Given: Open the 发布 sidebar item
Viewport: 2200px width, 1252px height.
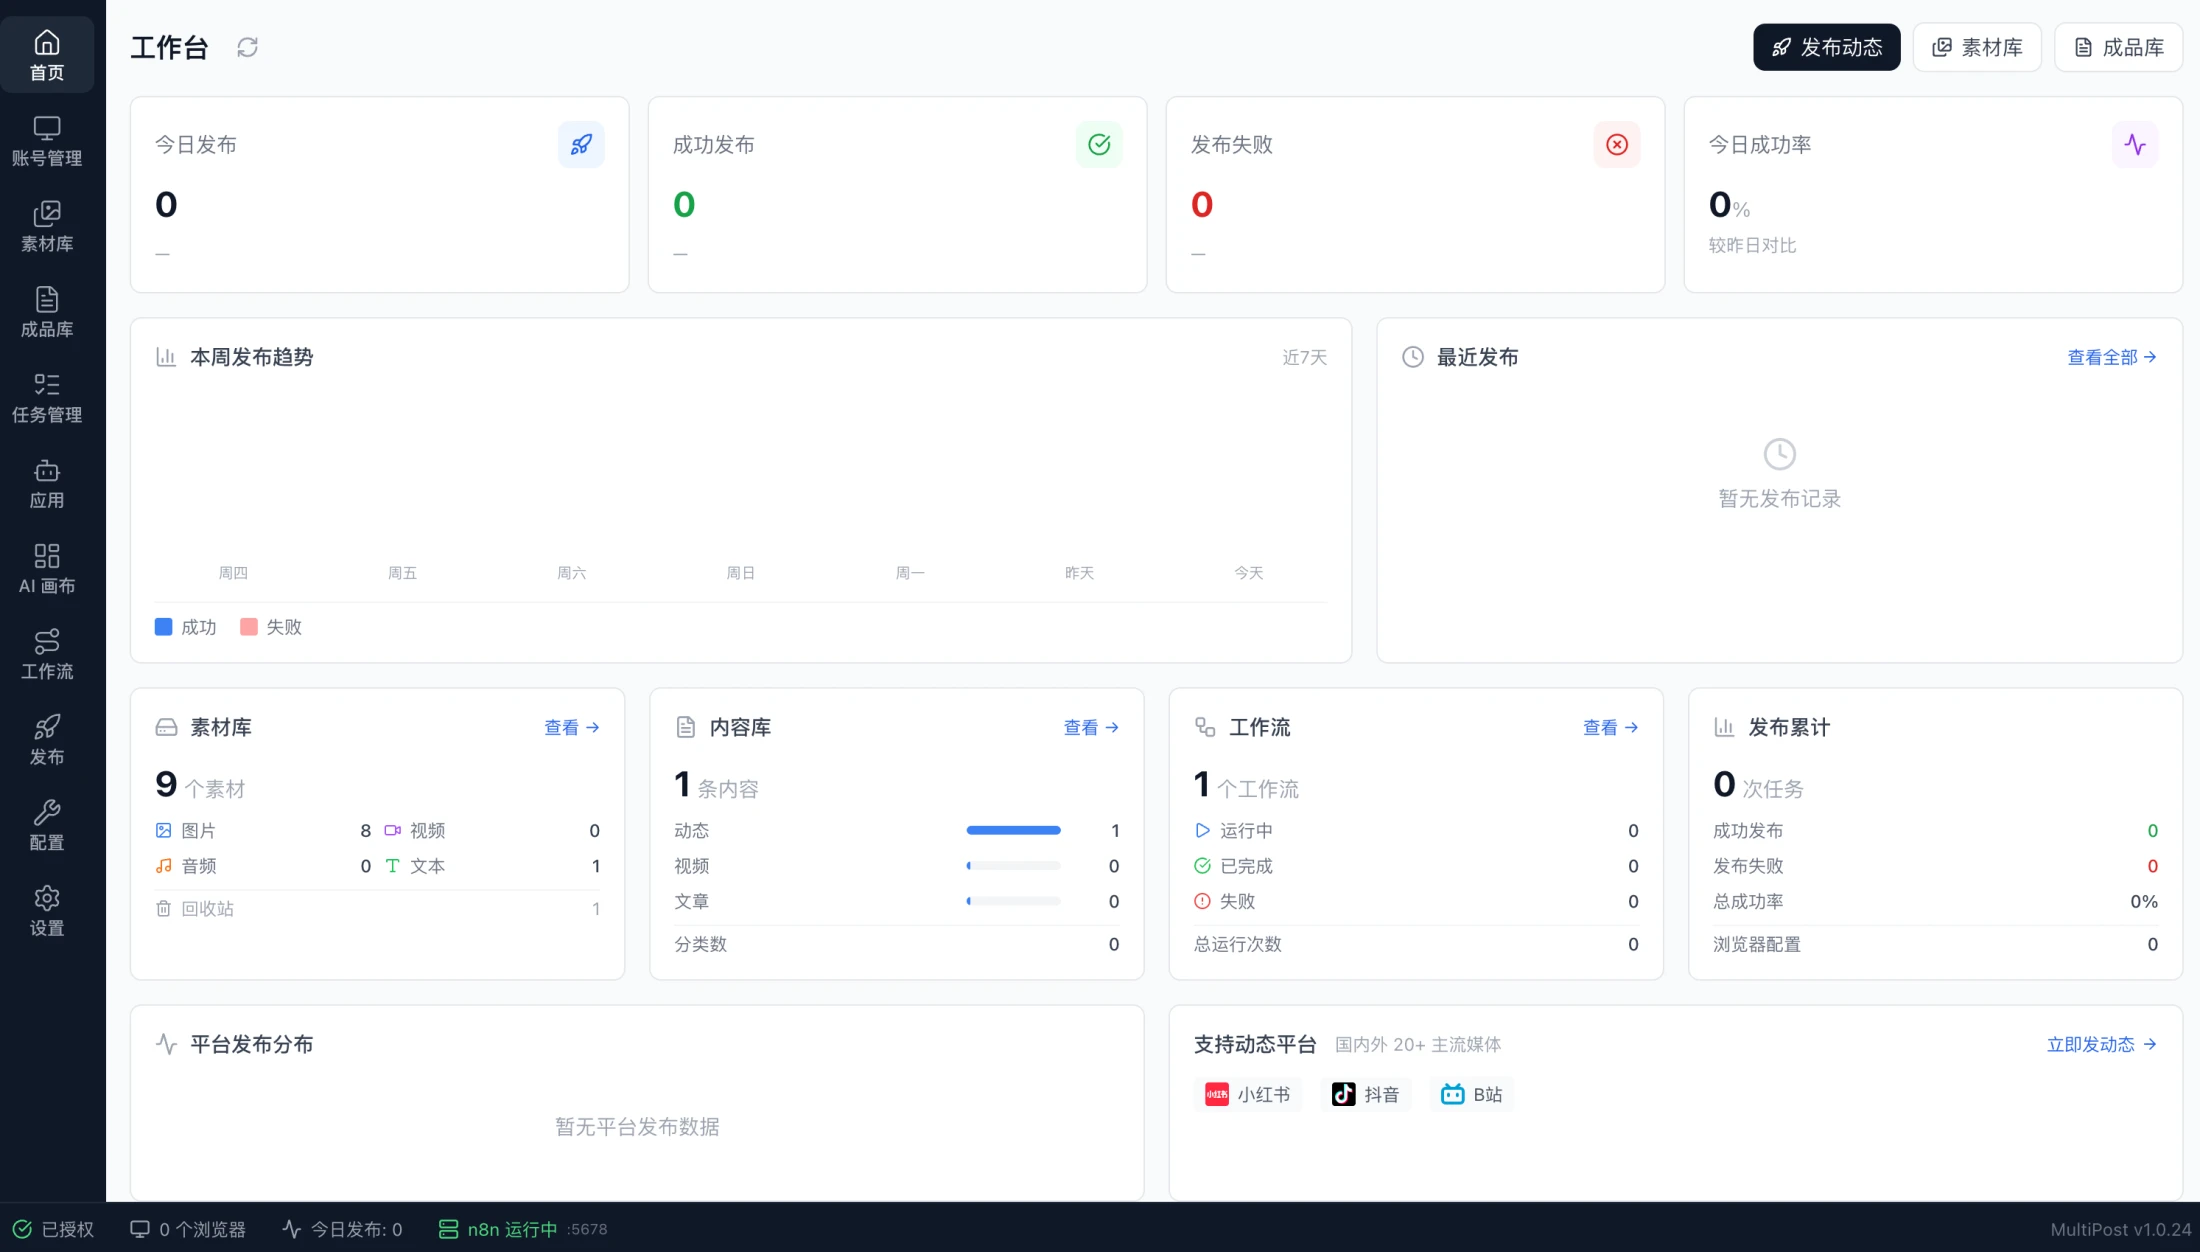Looking at the screenshot, I should click(x=47, y=740).
